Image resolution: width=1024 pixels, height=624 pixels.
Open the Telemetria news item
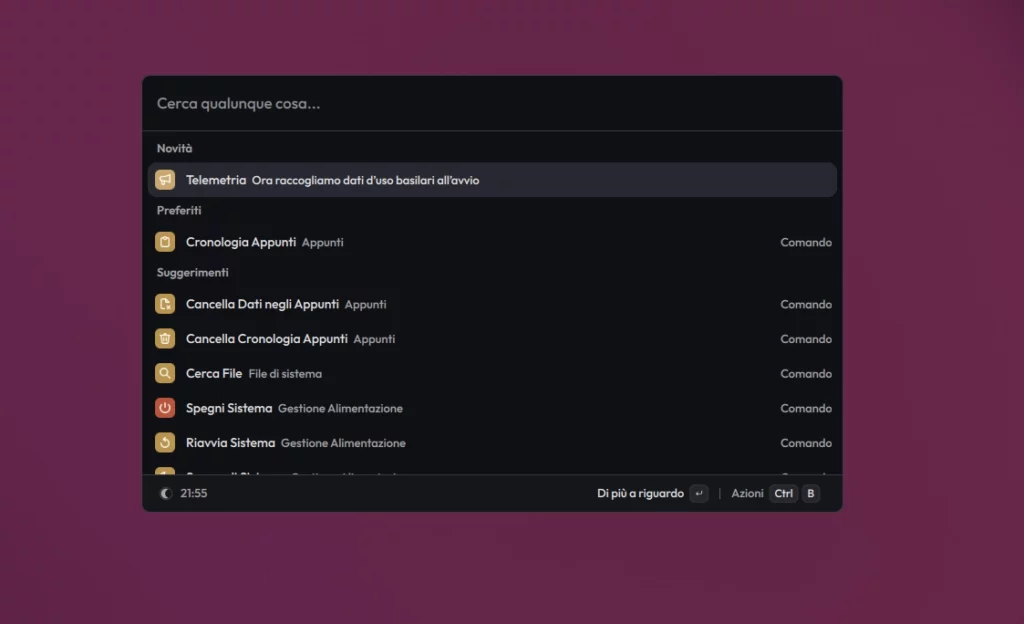(x=492, y=179)
